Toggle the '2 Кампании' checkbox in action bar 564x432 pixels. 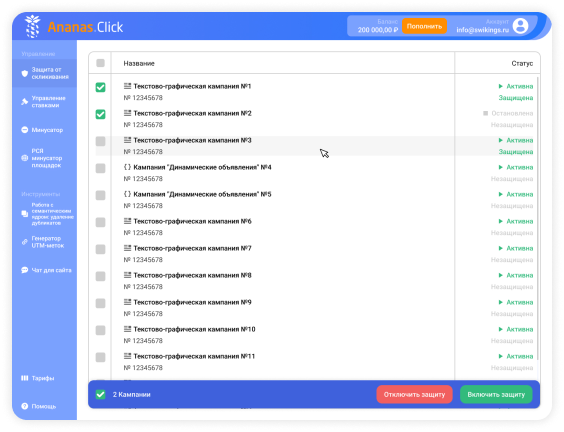(100, 394)
